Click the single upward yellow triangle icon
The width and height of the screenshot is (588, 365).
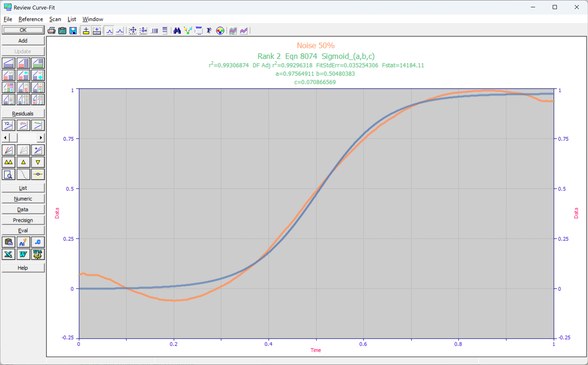[x=23, y=162]
